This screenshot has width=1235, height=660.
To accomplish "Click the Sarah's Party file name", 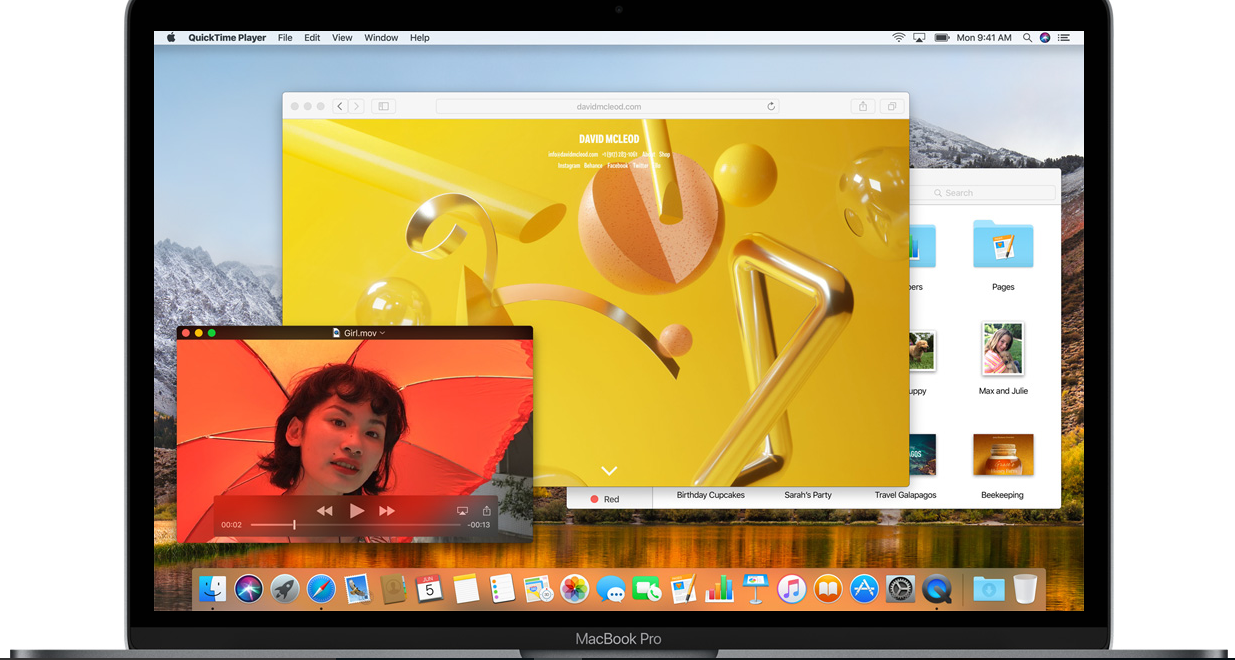I will [x=808, y=495].
